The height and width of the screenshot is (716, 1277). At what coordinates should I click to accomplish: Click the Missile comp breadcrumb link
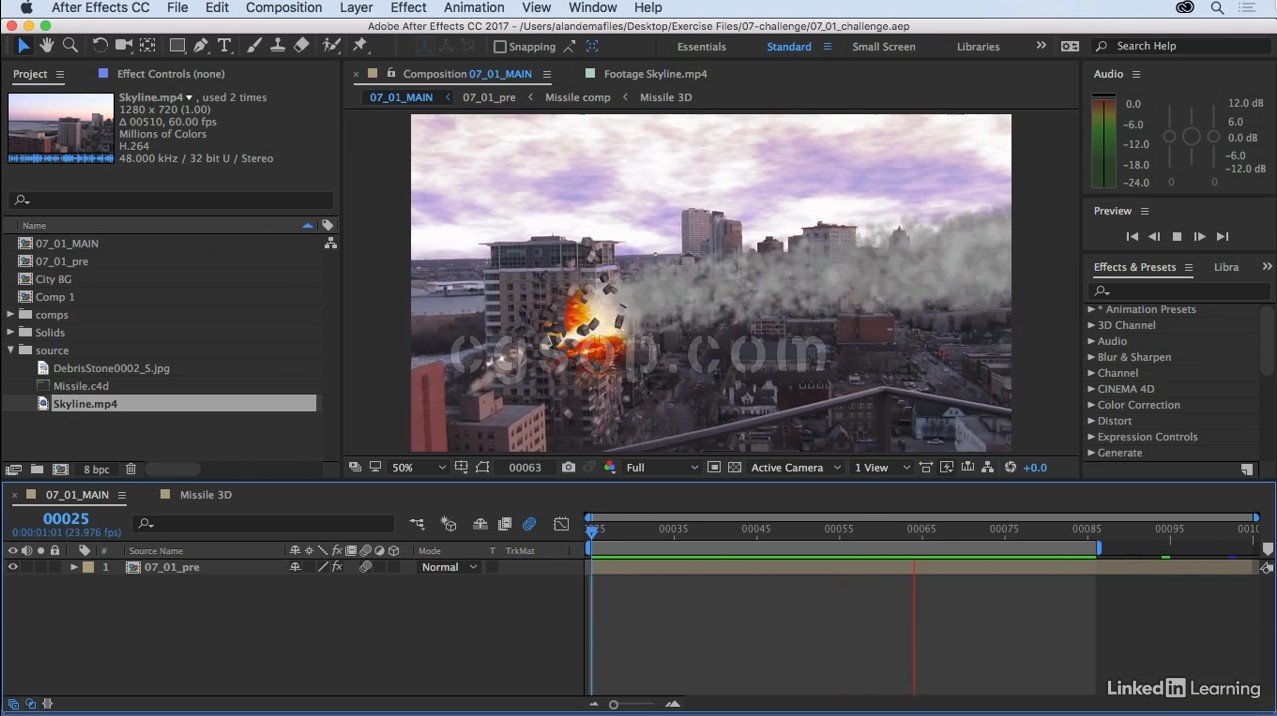click(x=577, y=97)
